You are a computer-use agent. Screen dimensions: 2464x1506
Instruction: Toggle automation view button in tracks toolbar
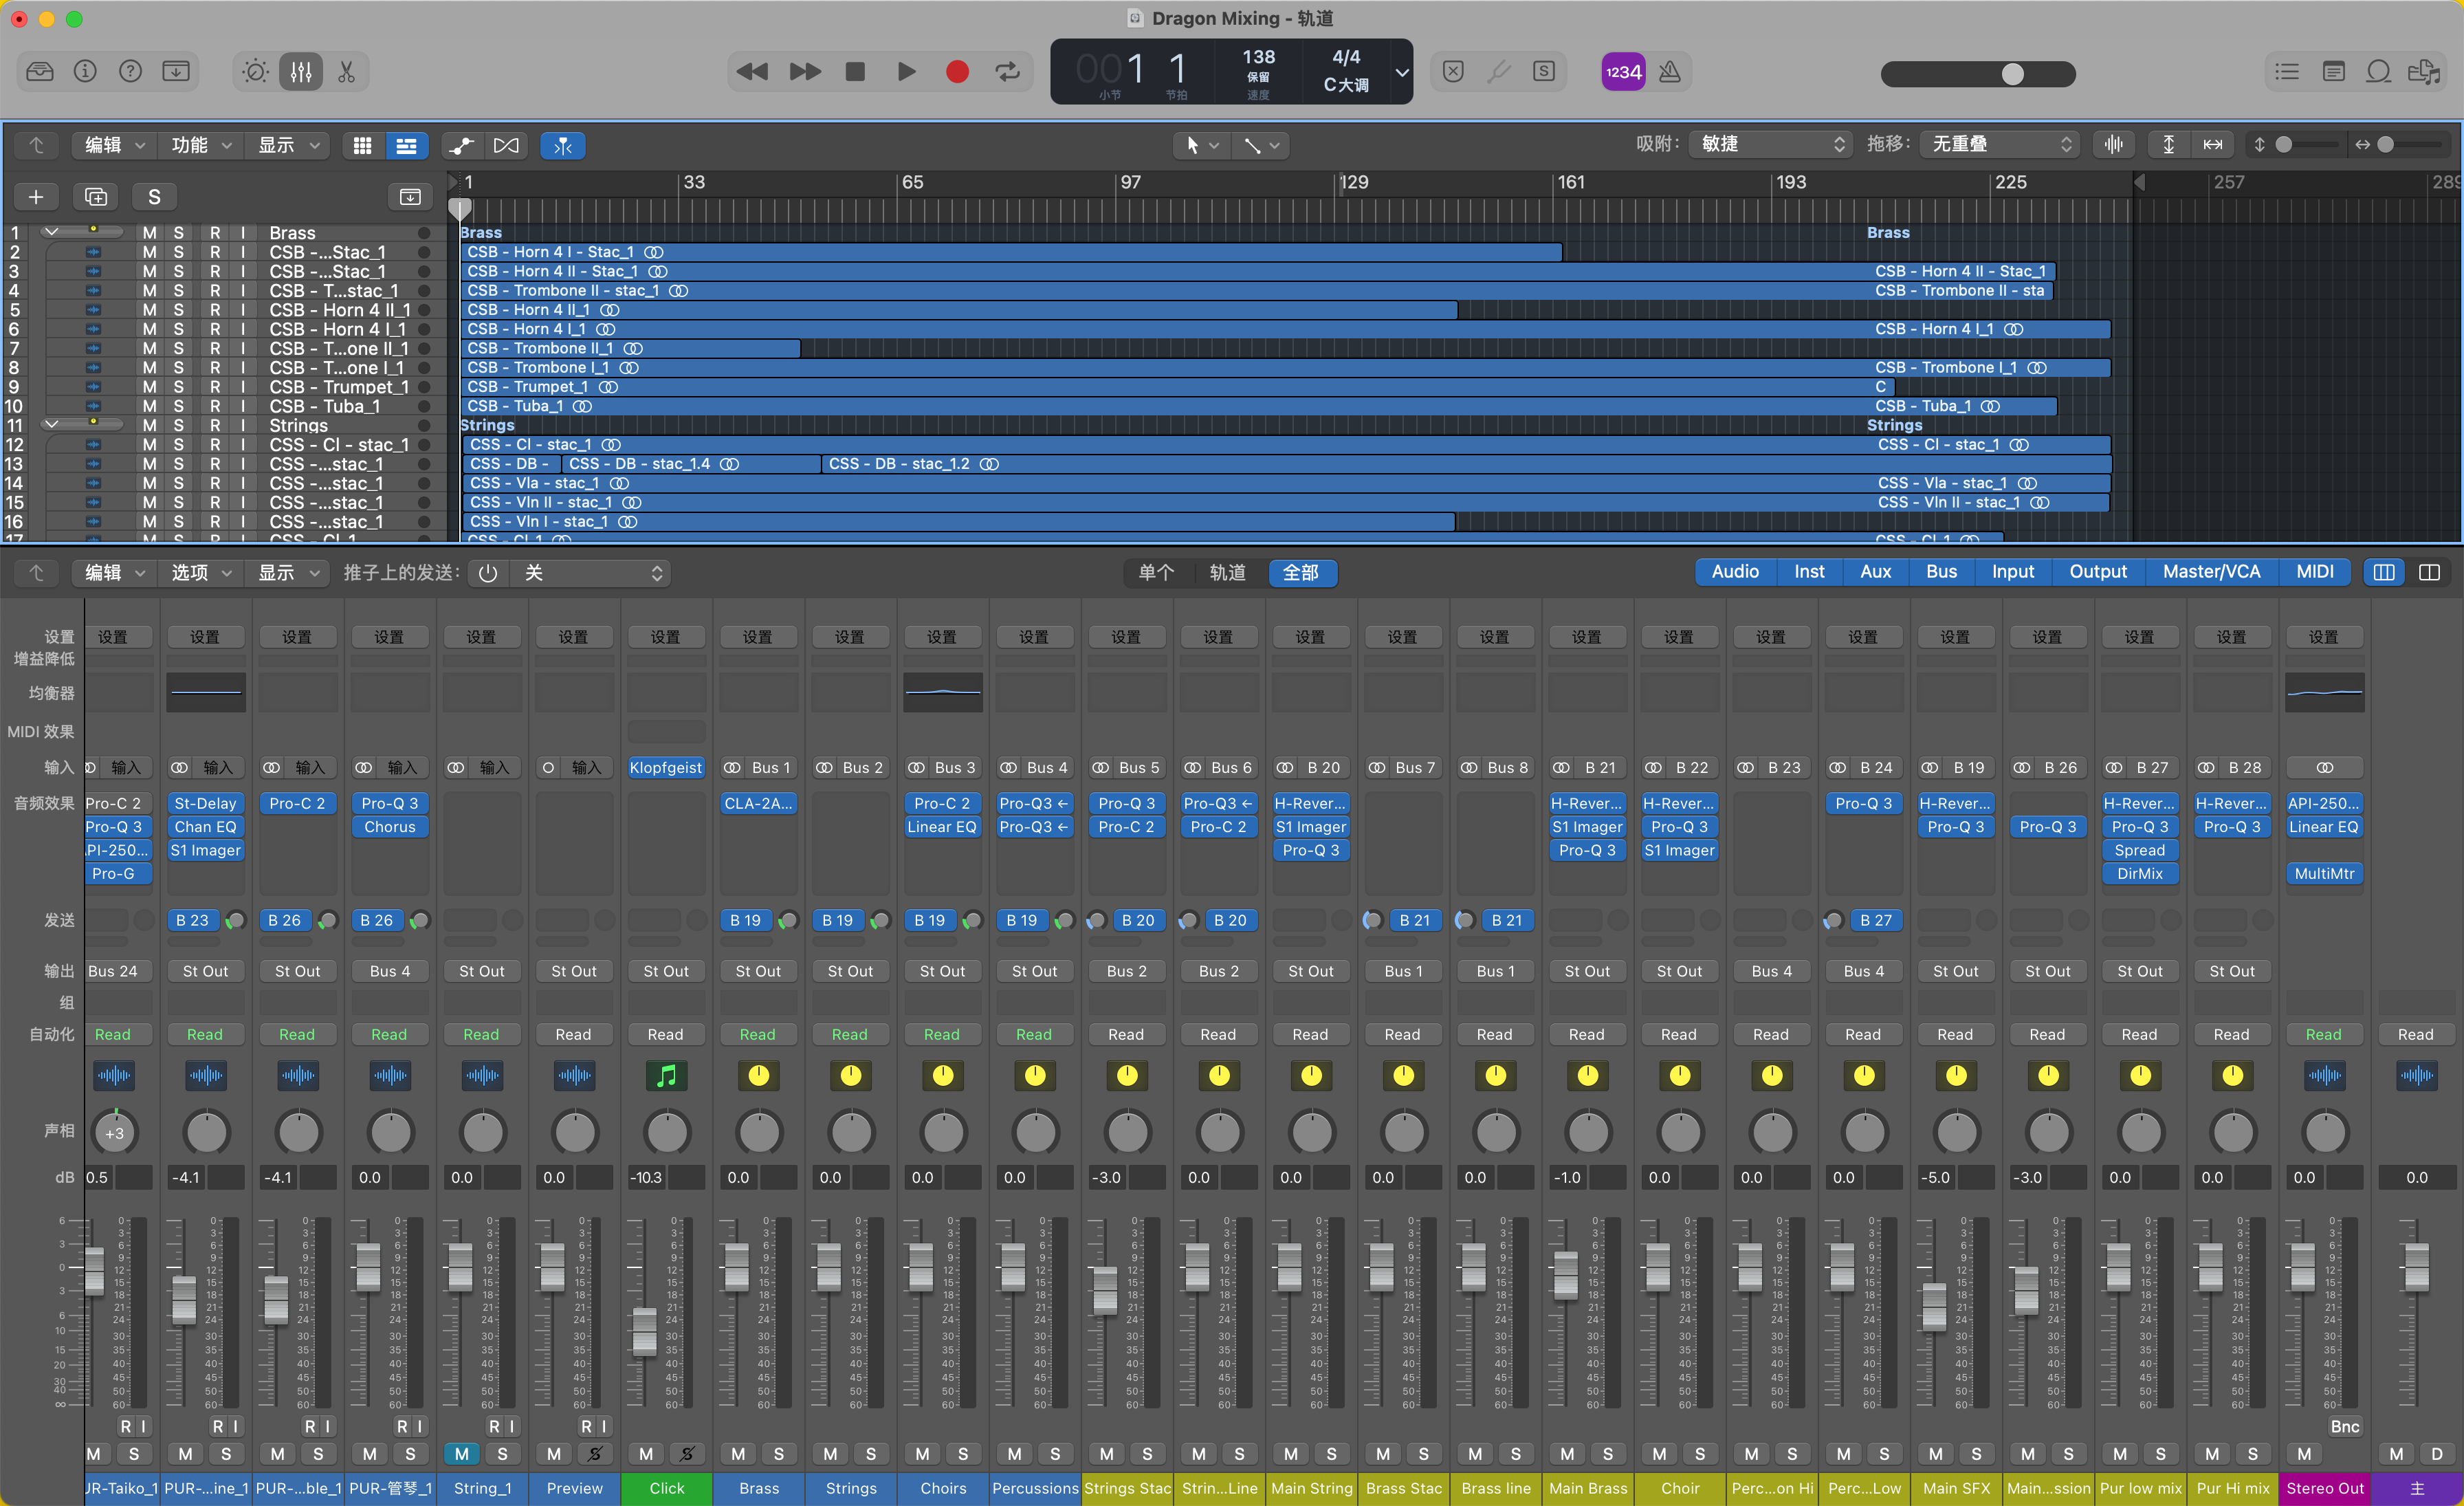pos(461,146)
